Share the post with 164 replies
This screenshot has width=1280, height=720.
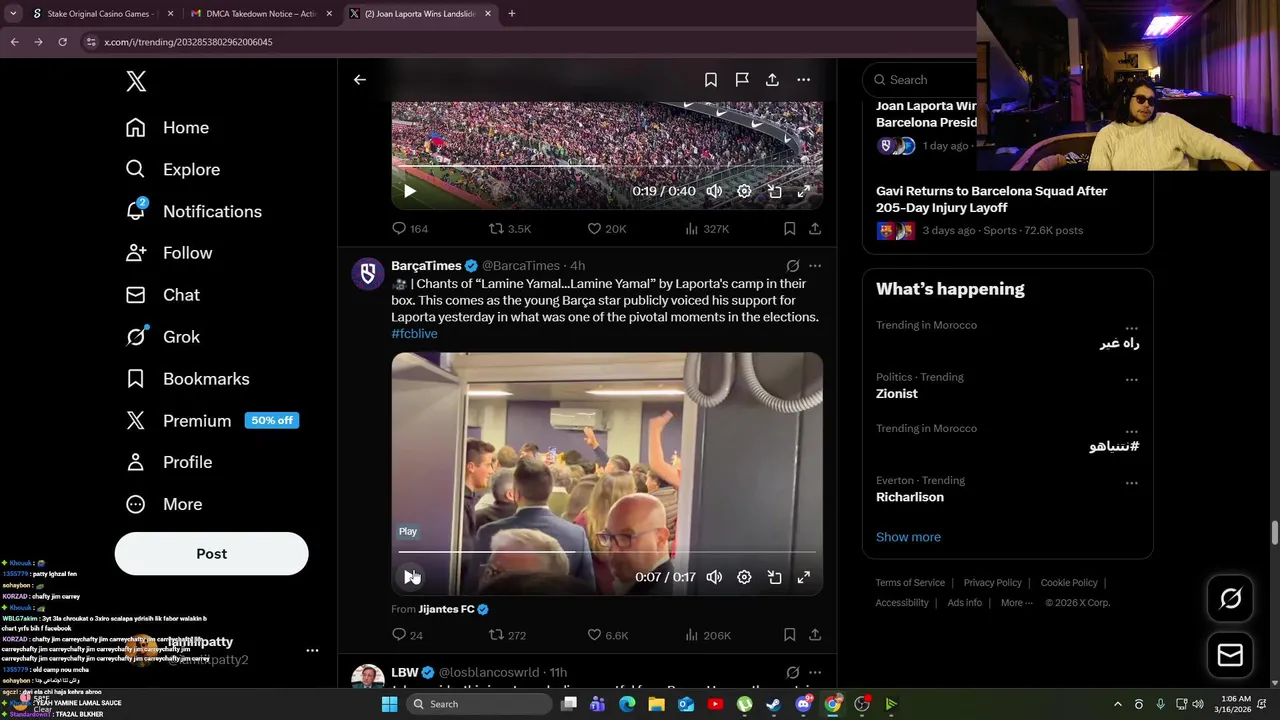(x=815, y=229)
